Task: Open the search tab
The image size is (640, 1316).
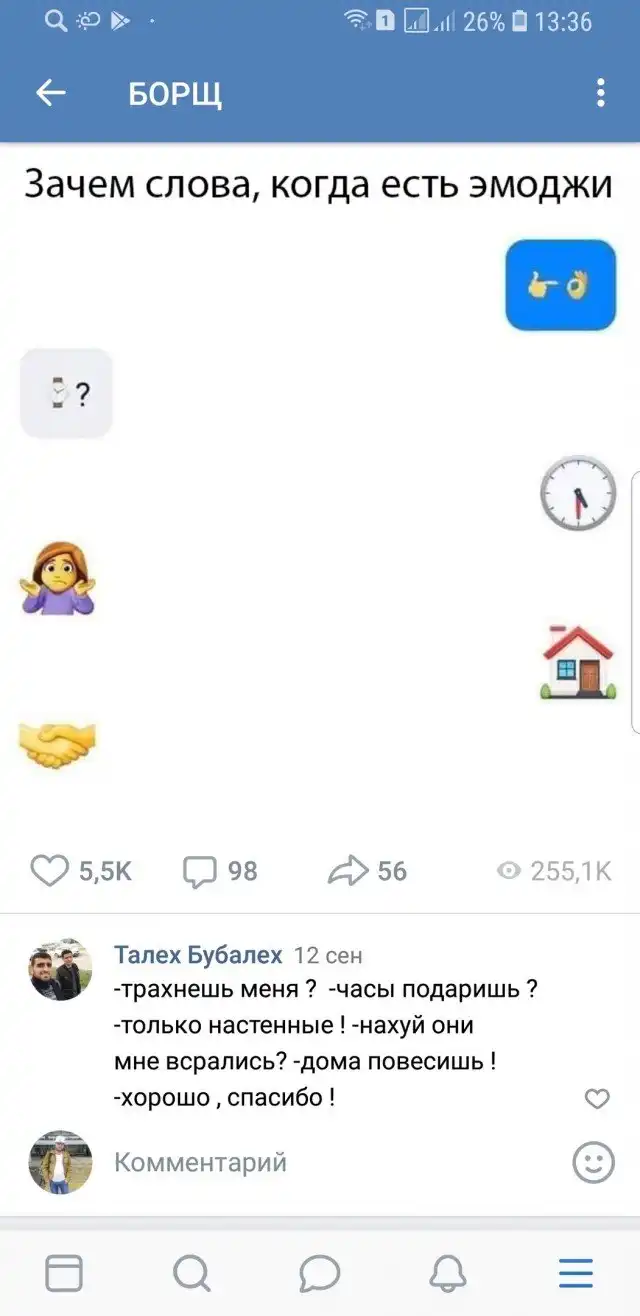Action: [191, 1273]
